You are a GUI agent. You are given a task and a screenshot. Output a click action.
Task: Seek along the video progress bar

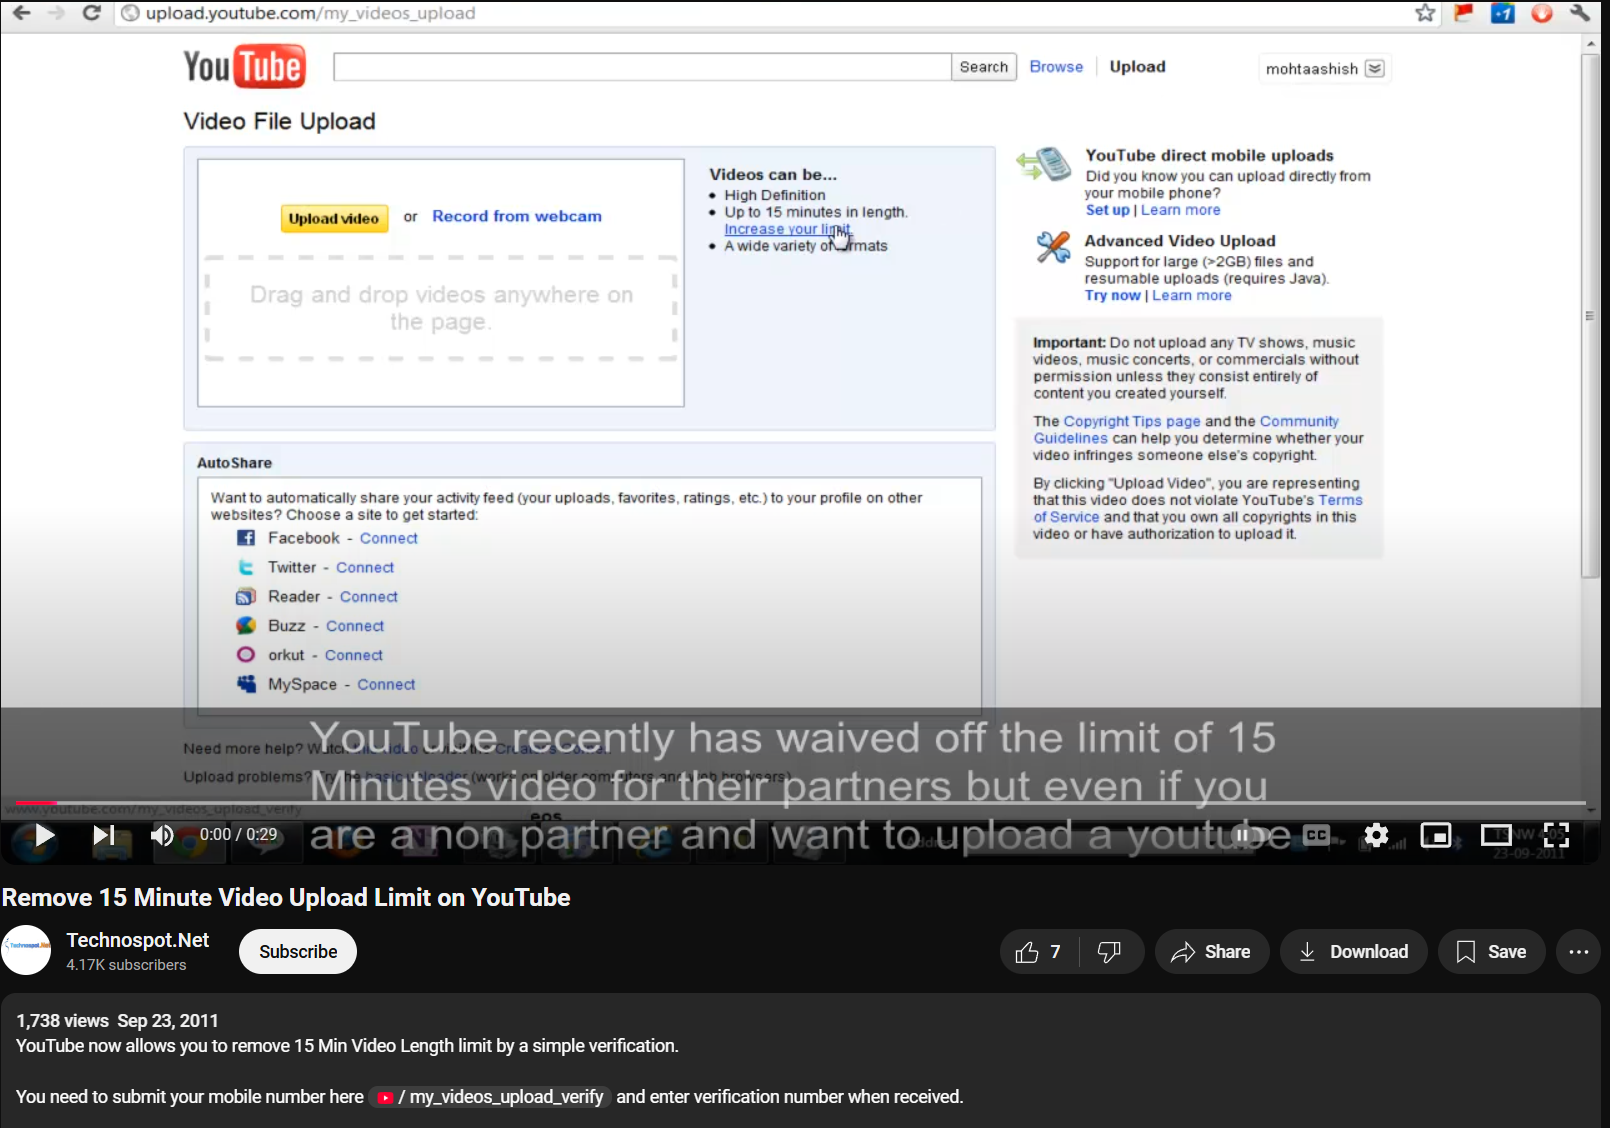click(800, 803)
